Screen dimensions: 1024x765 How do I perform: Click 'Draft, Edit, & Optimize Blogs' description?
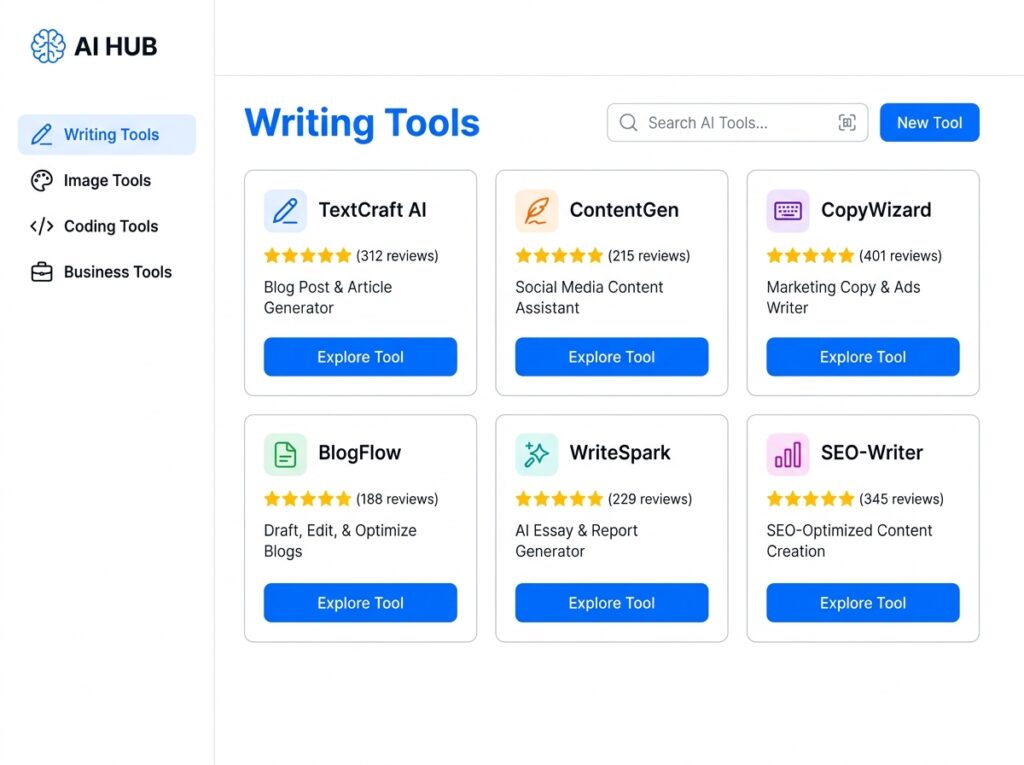click(340, 541)
